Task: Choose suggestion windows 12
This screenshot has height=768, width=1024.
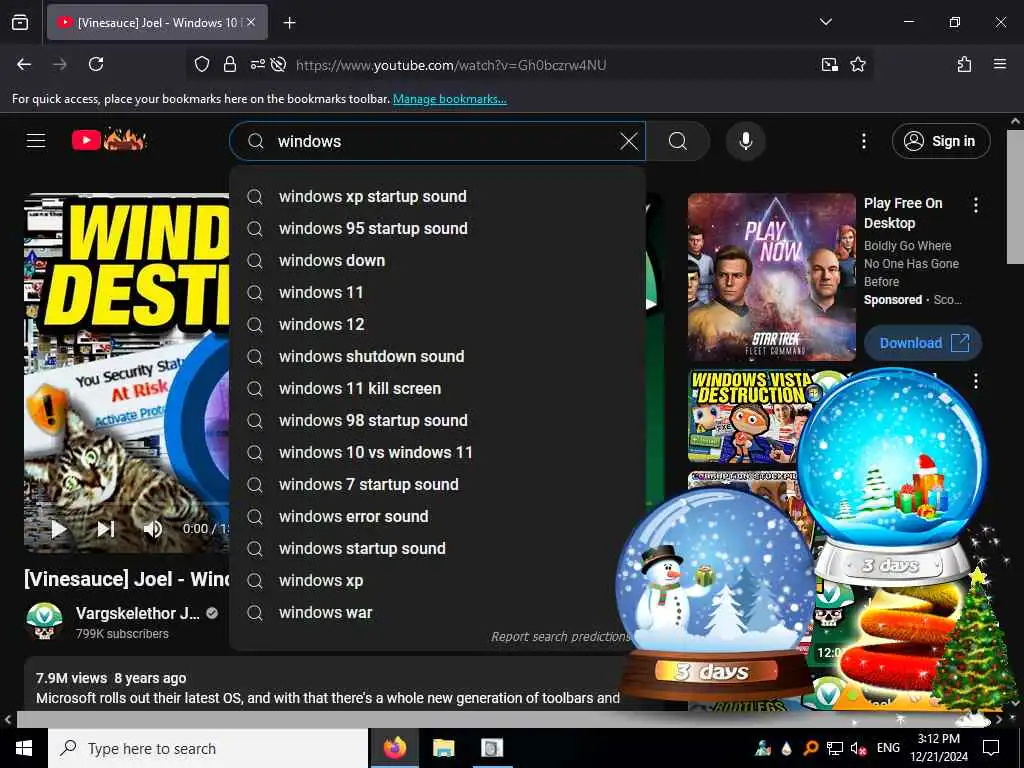Action: tap(438, 325)
